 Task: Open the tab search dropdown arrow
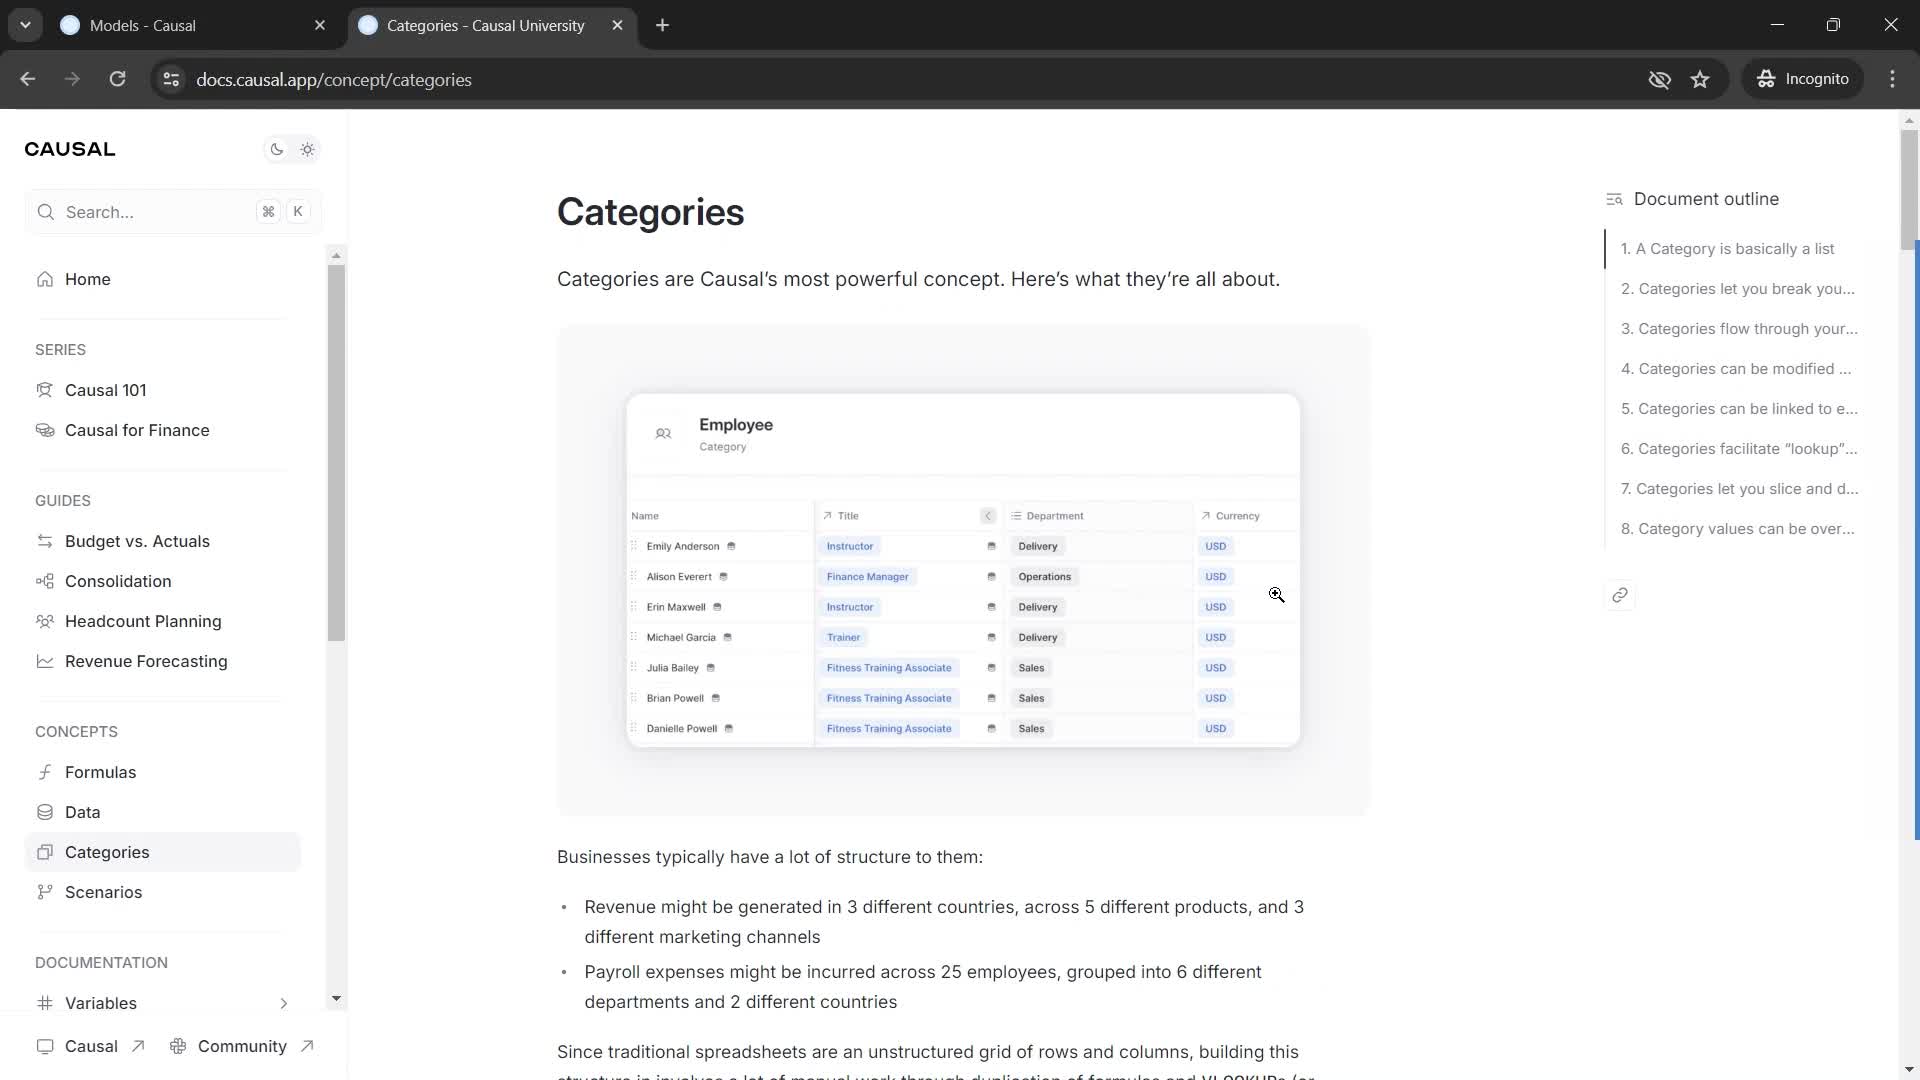pyautogui.click(x=25, y=26)
